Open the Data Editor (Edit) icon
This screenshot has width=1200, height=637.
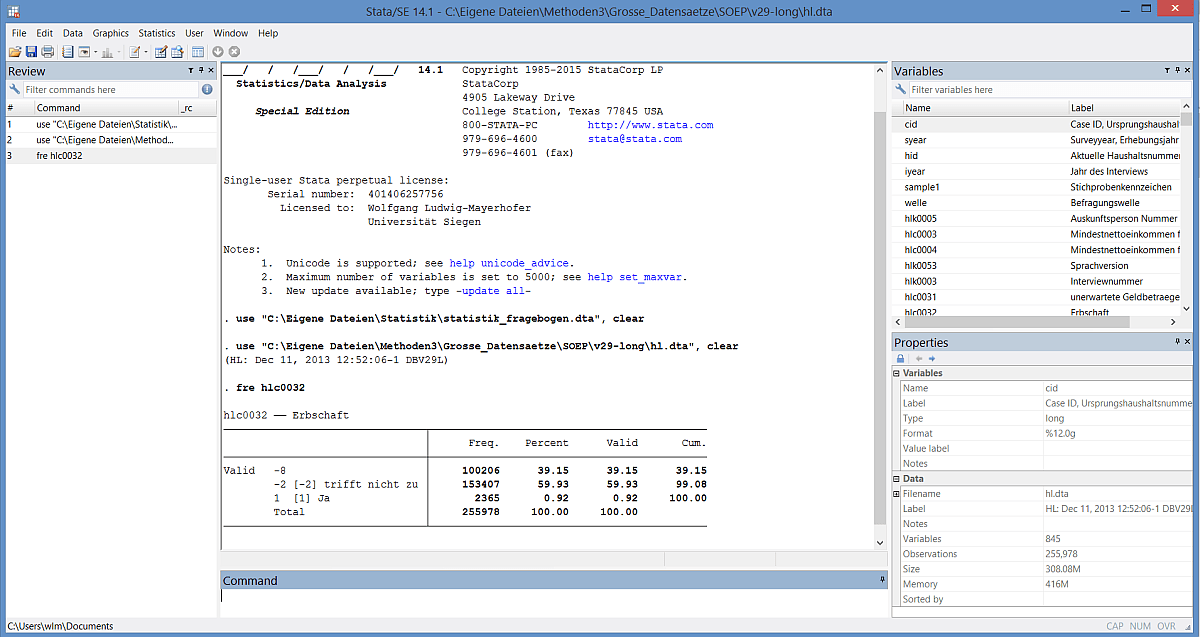(161, 51)
